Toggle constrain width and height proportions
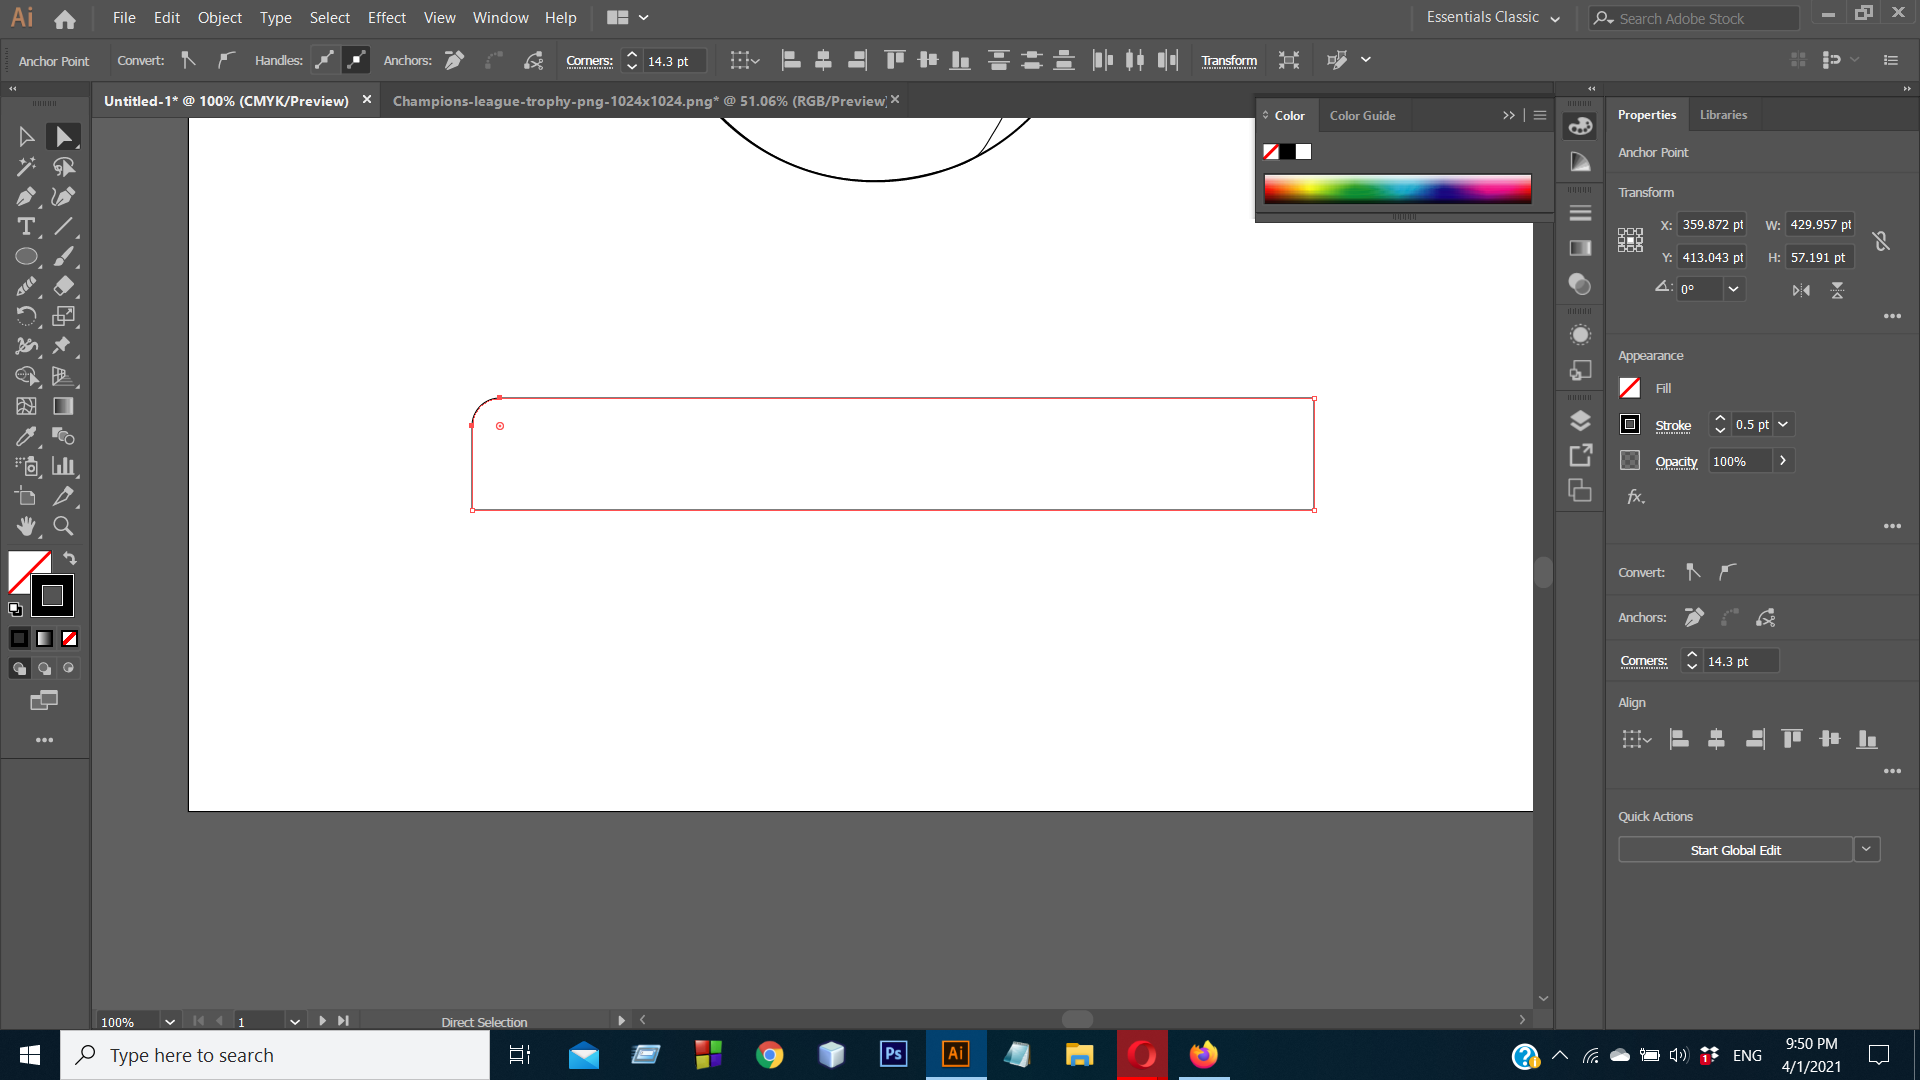1920x1080 pixels. [1881, 241]
